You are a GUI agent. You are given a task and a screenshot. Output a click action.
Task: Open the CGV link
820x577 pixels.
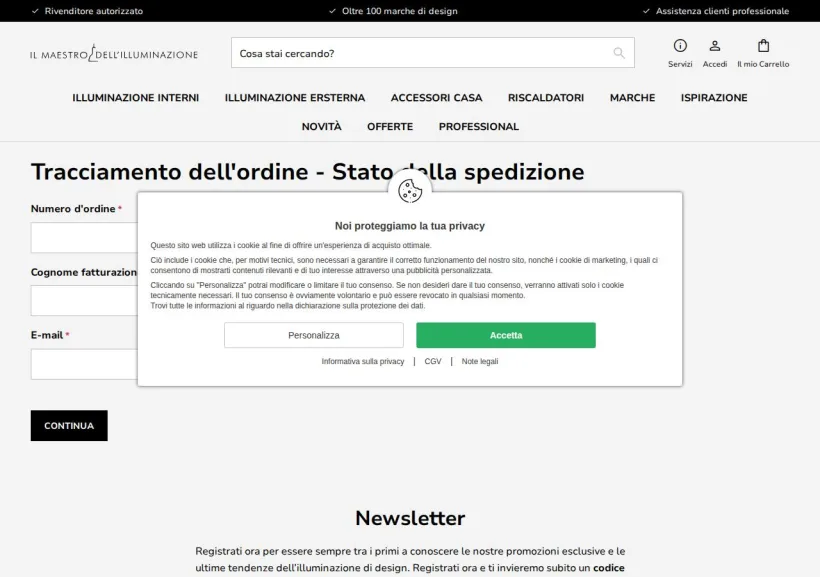tap(432, 361)
